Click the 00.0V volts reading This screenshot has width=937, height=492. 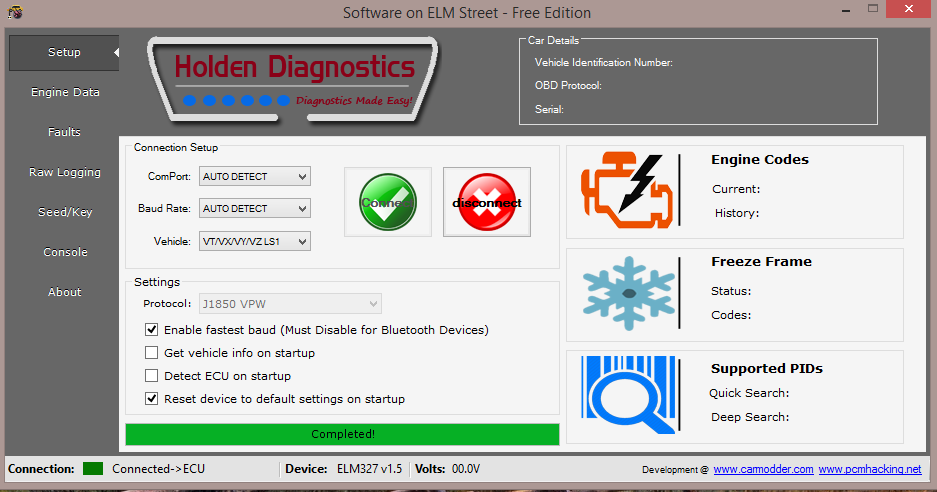[x=466, y=469]
